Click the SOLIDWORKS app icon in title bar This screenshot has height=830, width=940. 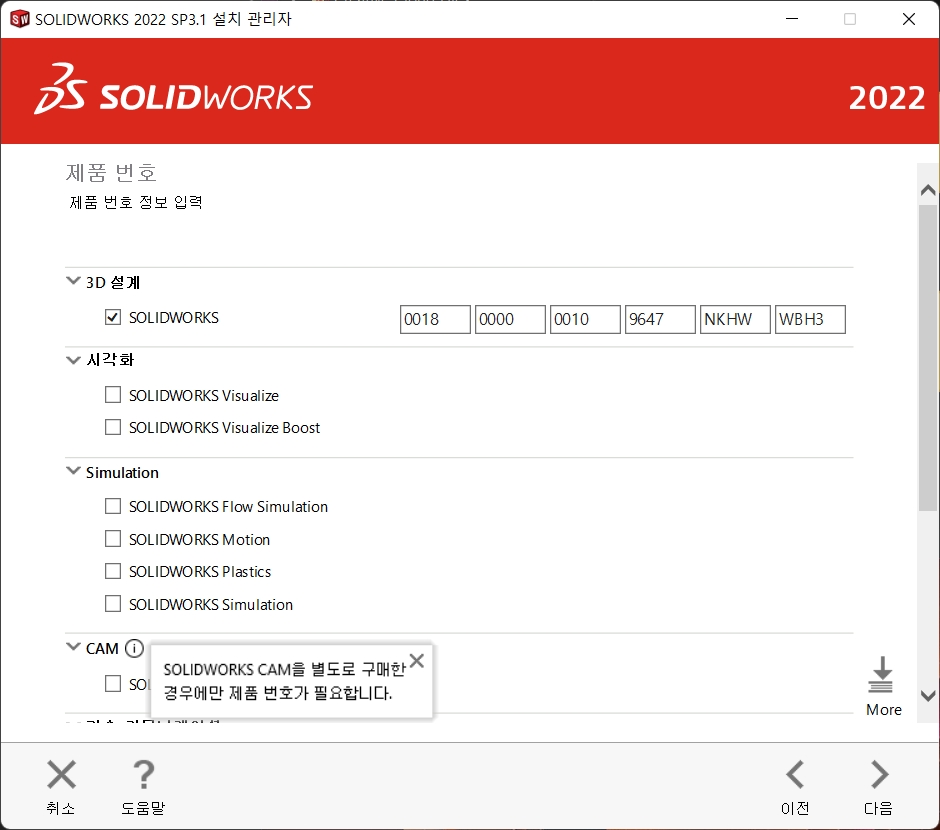20,19
